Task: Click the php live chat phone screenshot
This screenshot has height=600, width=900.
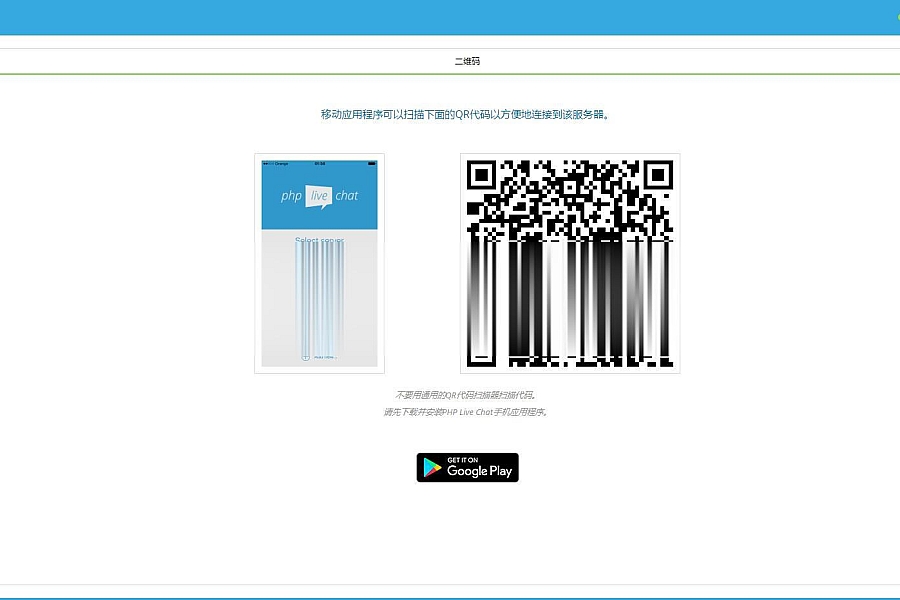Action: [320, 264]
